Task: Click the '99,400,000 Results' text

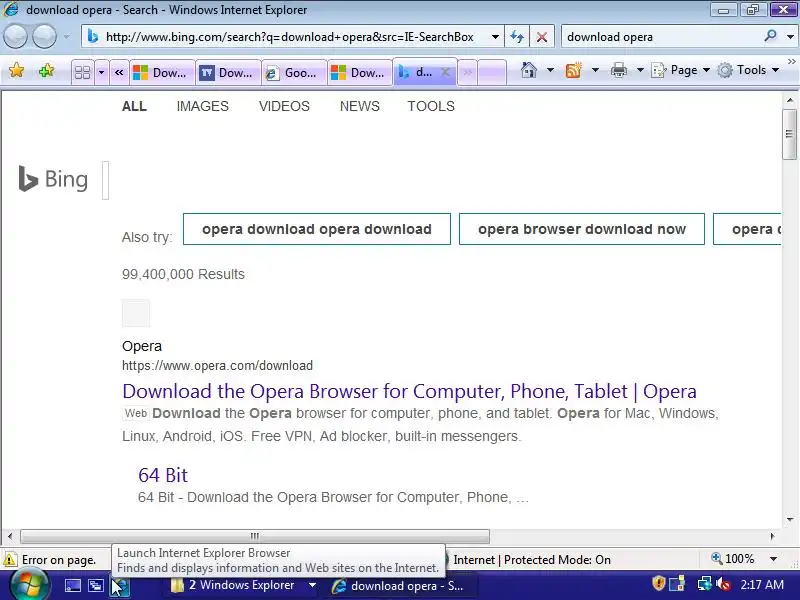Action: 183,274
